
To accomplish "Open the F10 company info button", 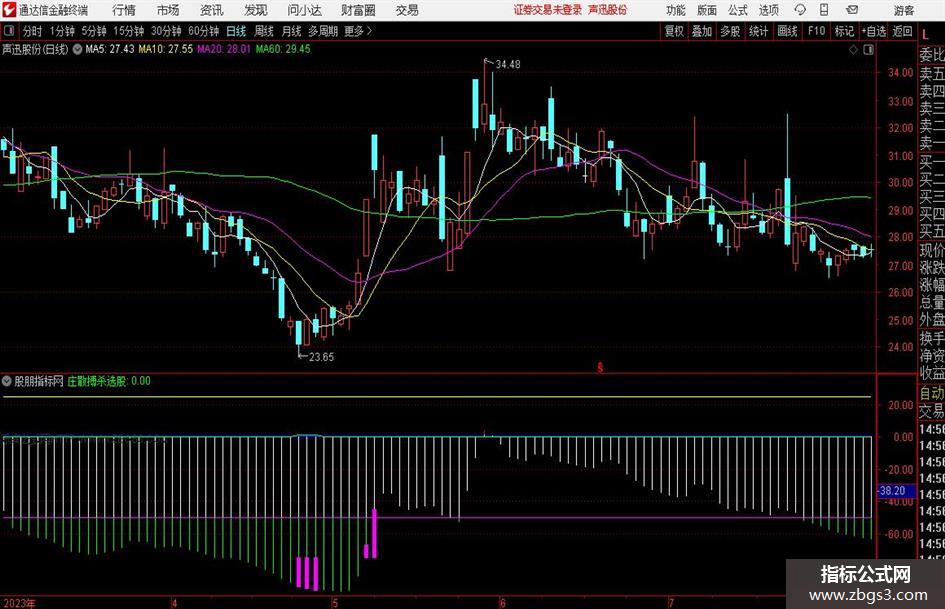I will click(x=816, y=31).
